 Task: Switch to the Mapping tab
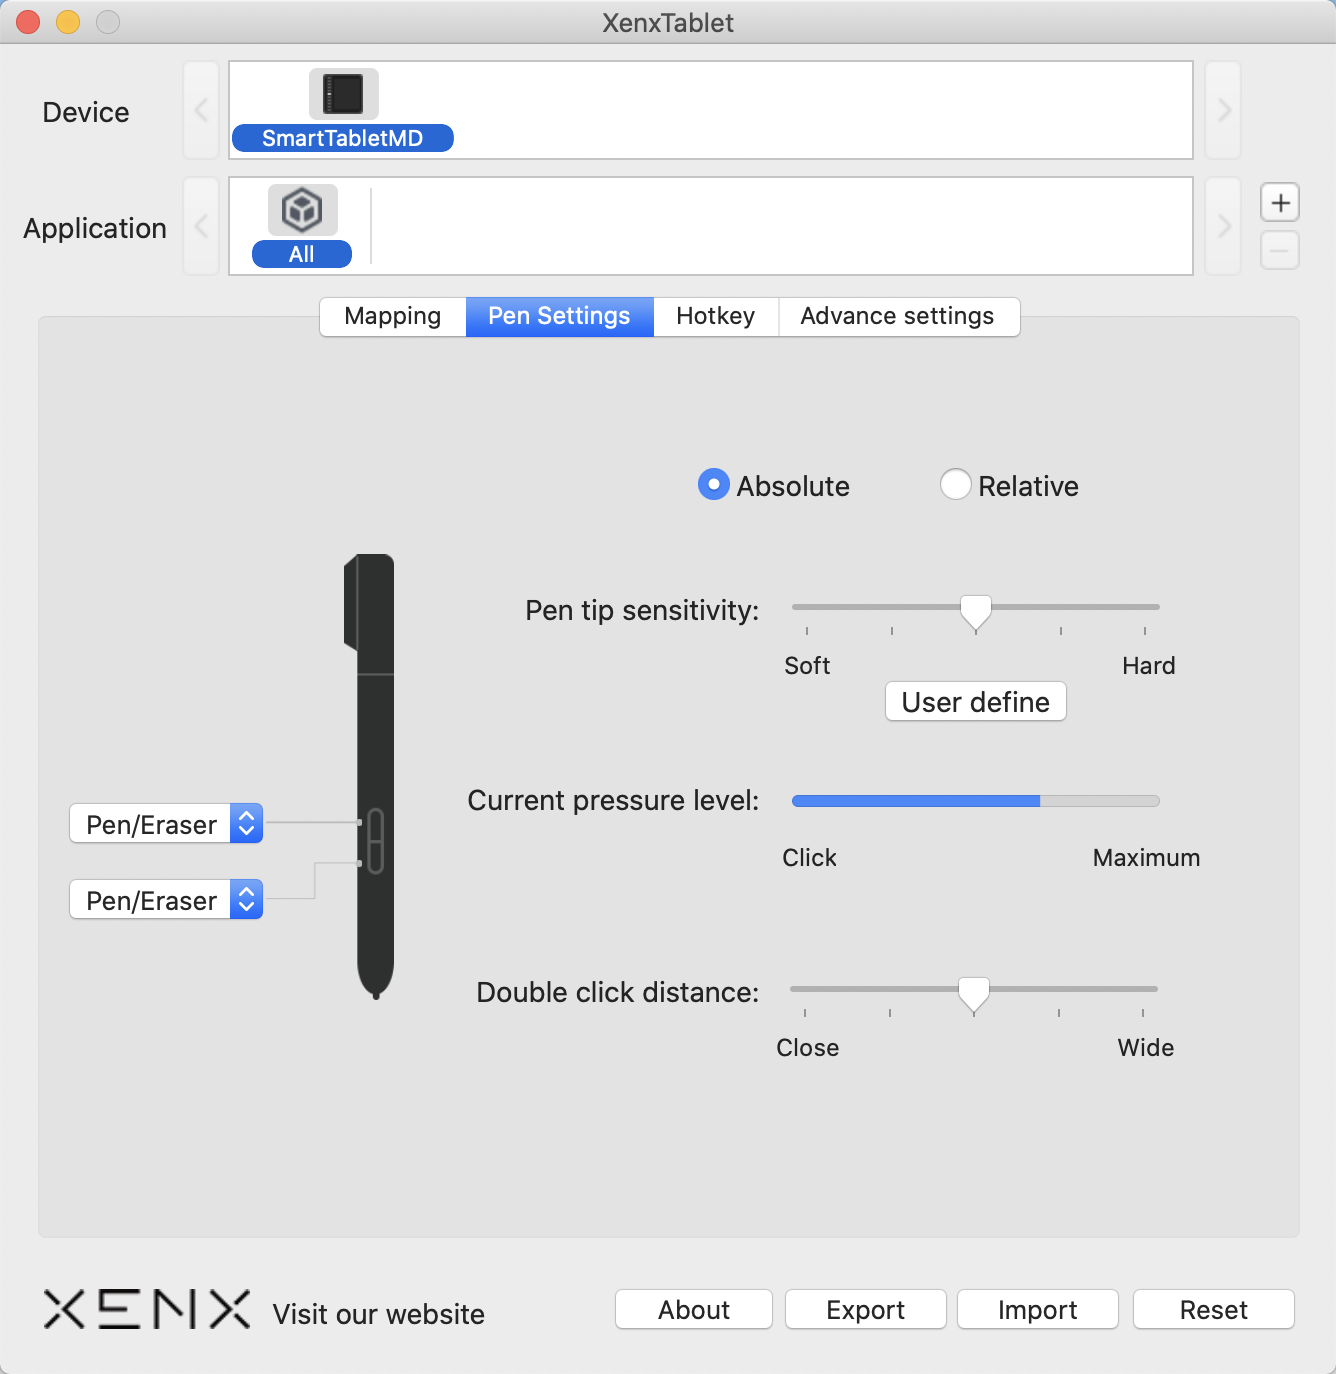point(393,316)
